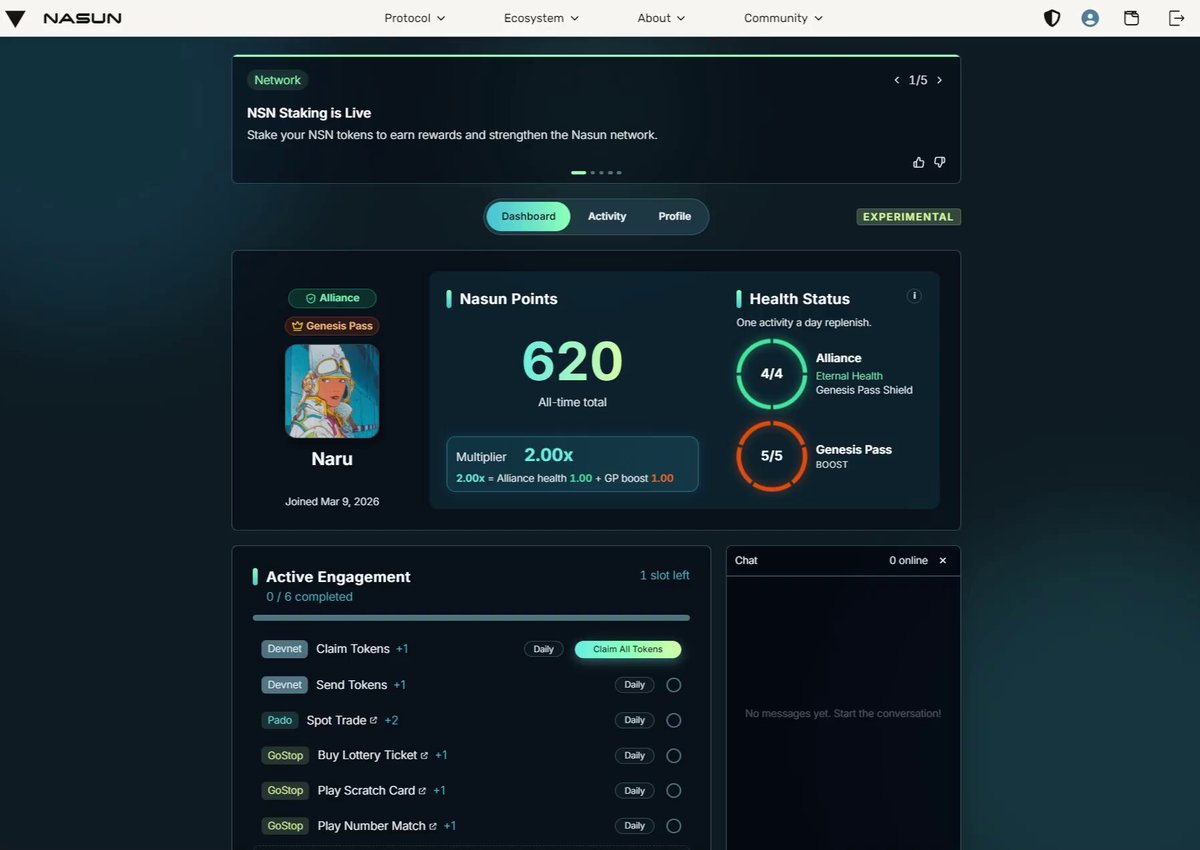
Task: Click the GoStop tag beside Play Number Match
Action: [x=285, y=826]
